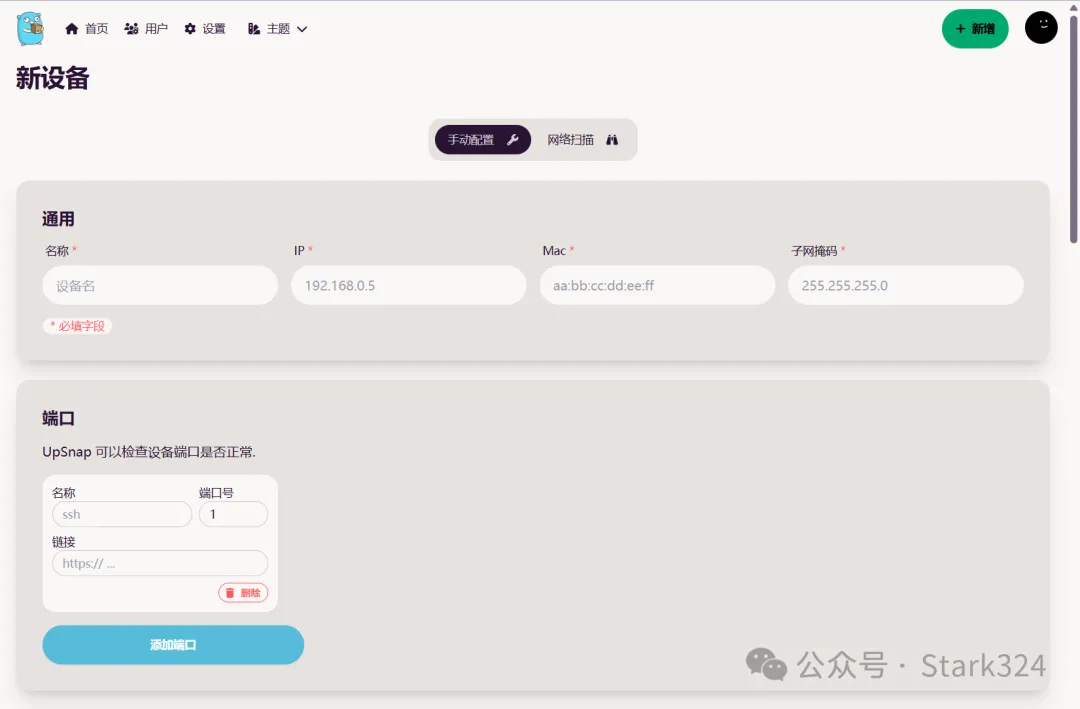Viewport: 1080px width, 709px height.
Task: Click the port 名称 ssh input
Action: pos(122,514)
